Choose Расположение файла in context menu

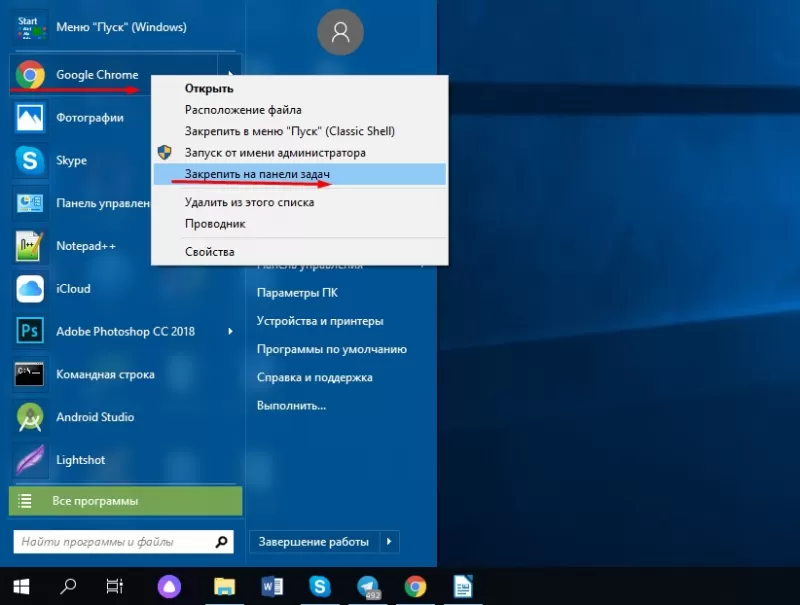tap(299, 110)
